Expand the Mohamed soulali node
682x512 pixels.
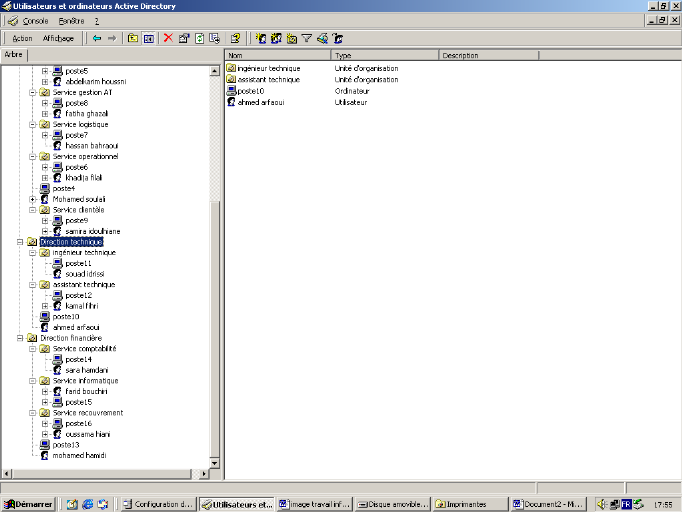point(33,199)
